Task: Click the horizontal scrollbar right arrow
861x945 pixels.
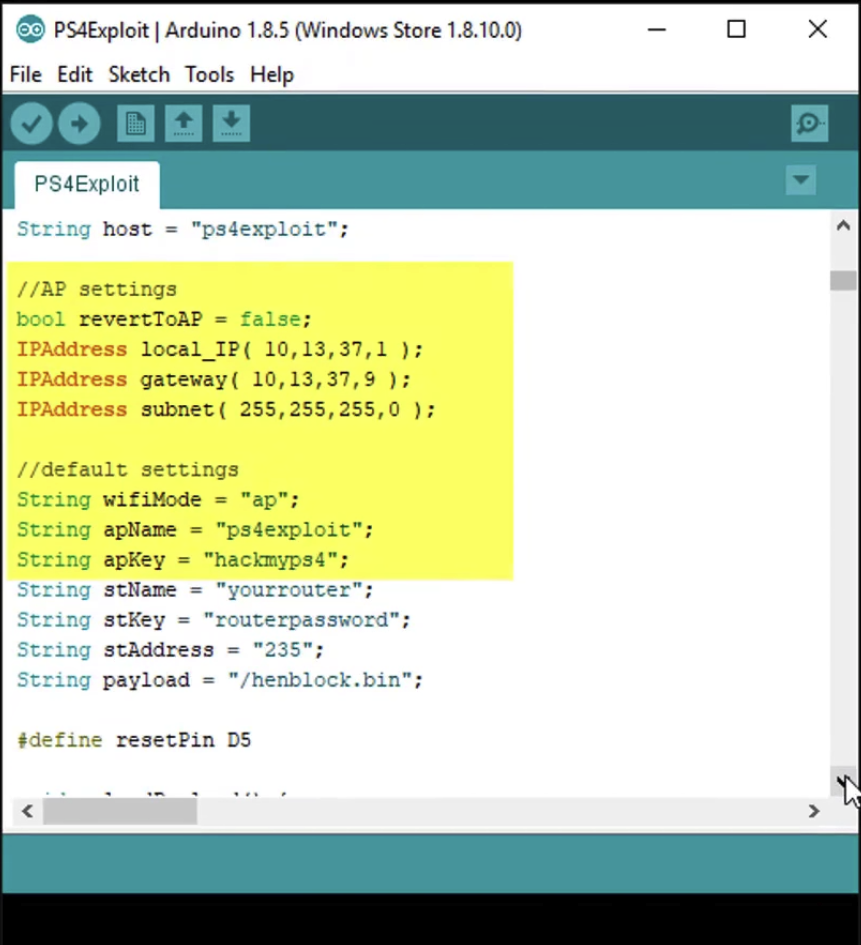Action: coord(814,811)
